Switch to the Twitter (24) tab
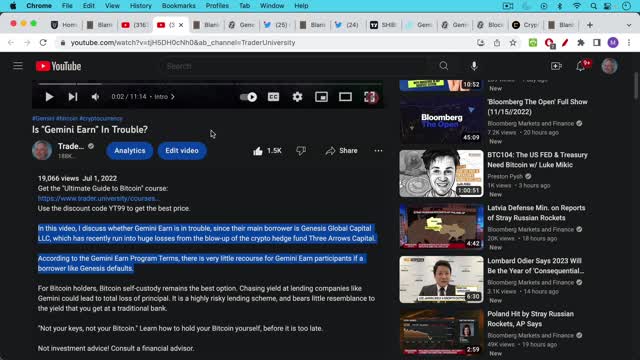This screenshot has height=360, width=640. 347,25
